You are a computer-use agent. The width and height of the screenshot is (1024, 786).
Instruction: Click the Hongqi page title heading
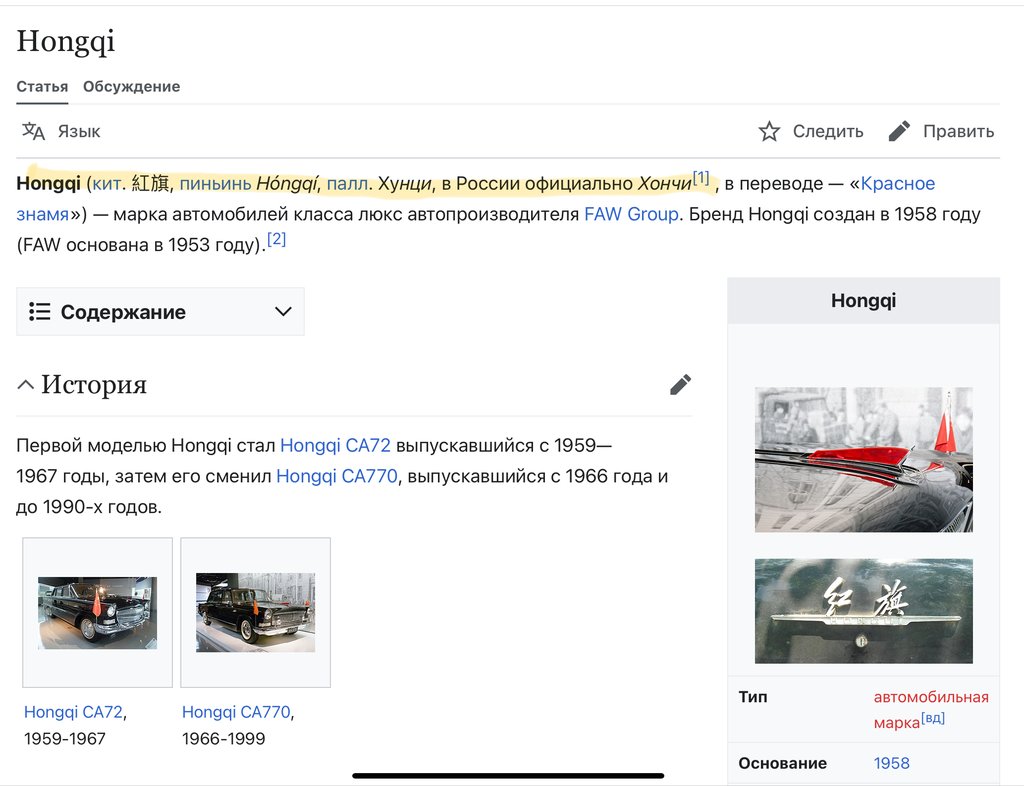pos(65,42)
